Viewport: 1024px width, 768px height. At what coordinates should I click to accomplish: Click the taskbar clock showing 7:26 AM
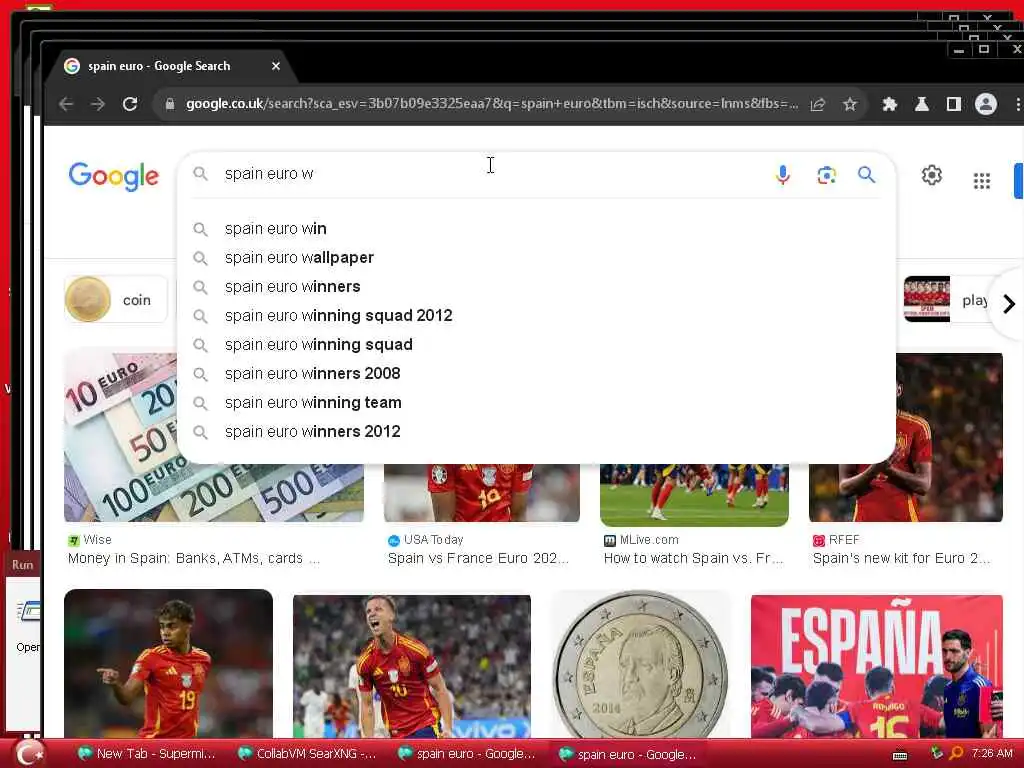(992, 754)
